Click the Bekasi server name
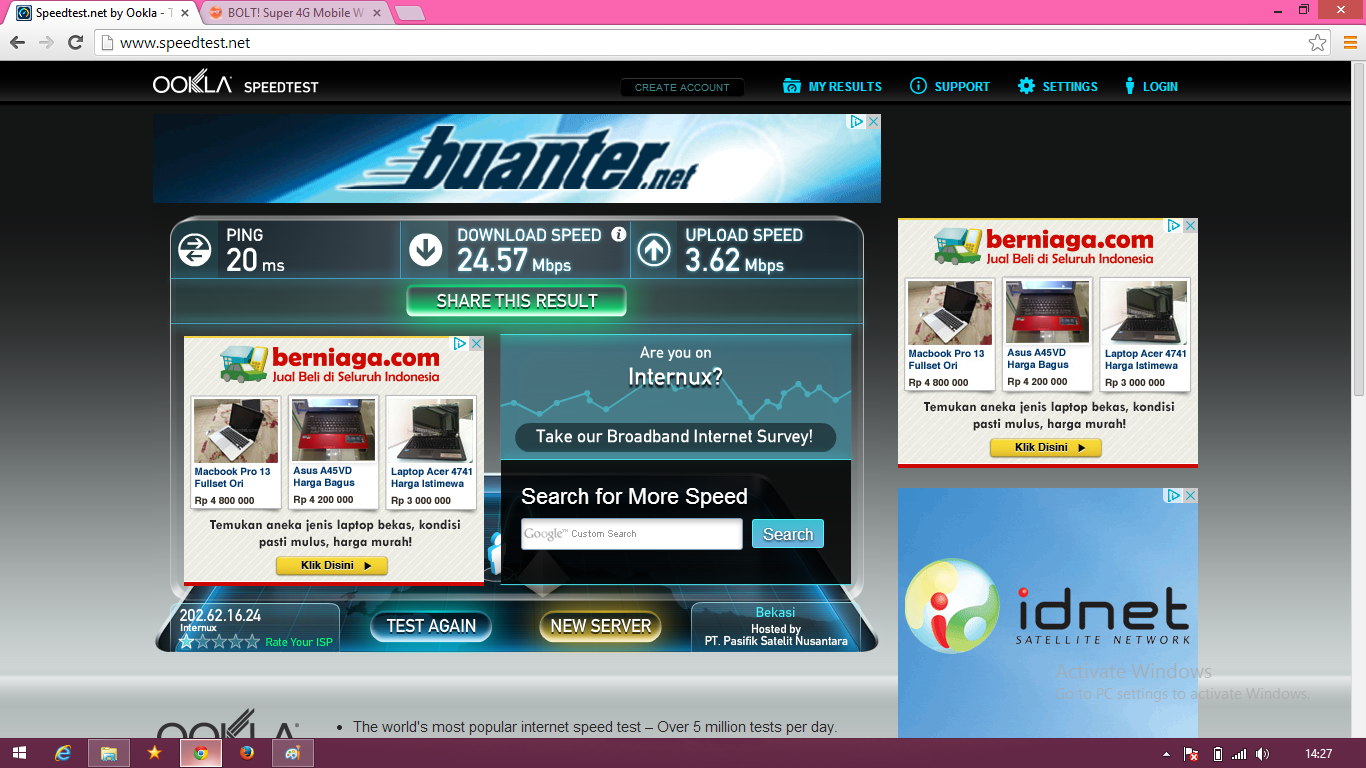 point(775,612)
